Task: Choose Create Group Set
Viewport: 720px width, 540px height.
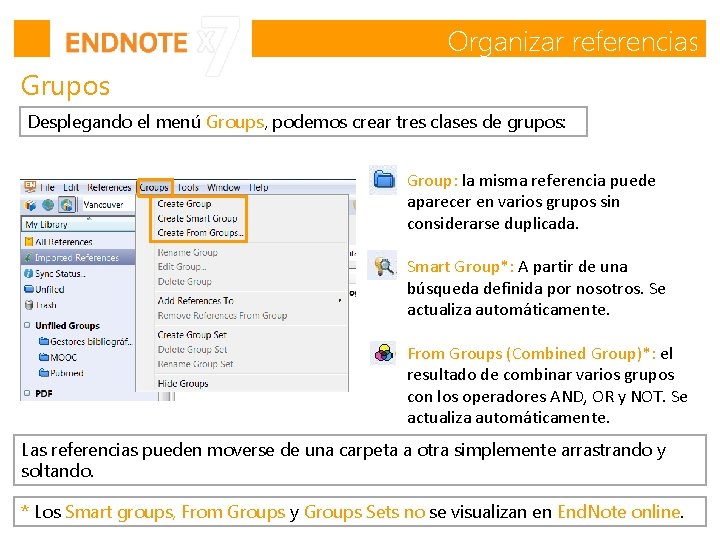Action: click(x=192, y=335)
